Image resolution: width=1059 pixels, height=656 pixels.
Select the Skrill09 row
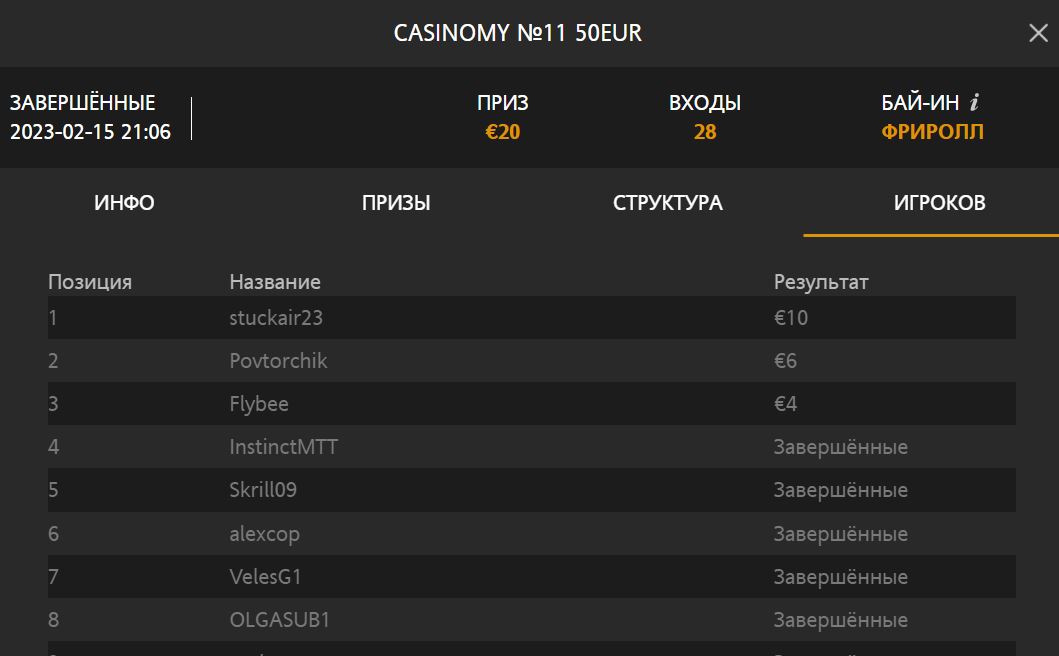[532, 490]
